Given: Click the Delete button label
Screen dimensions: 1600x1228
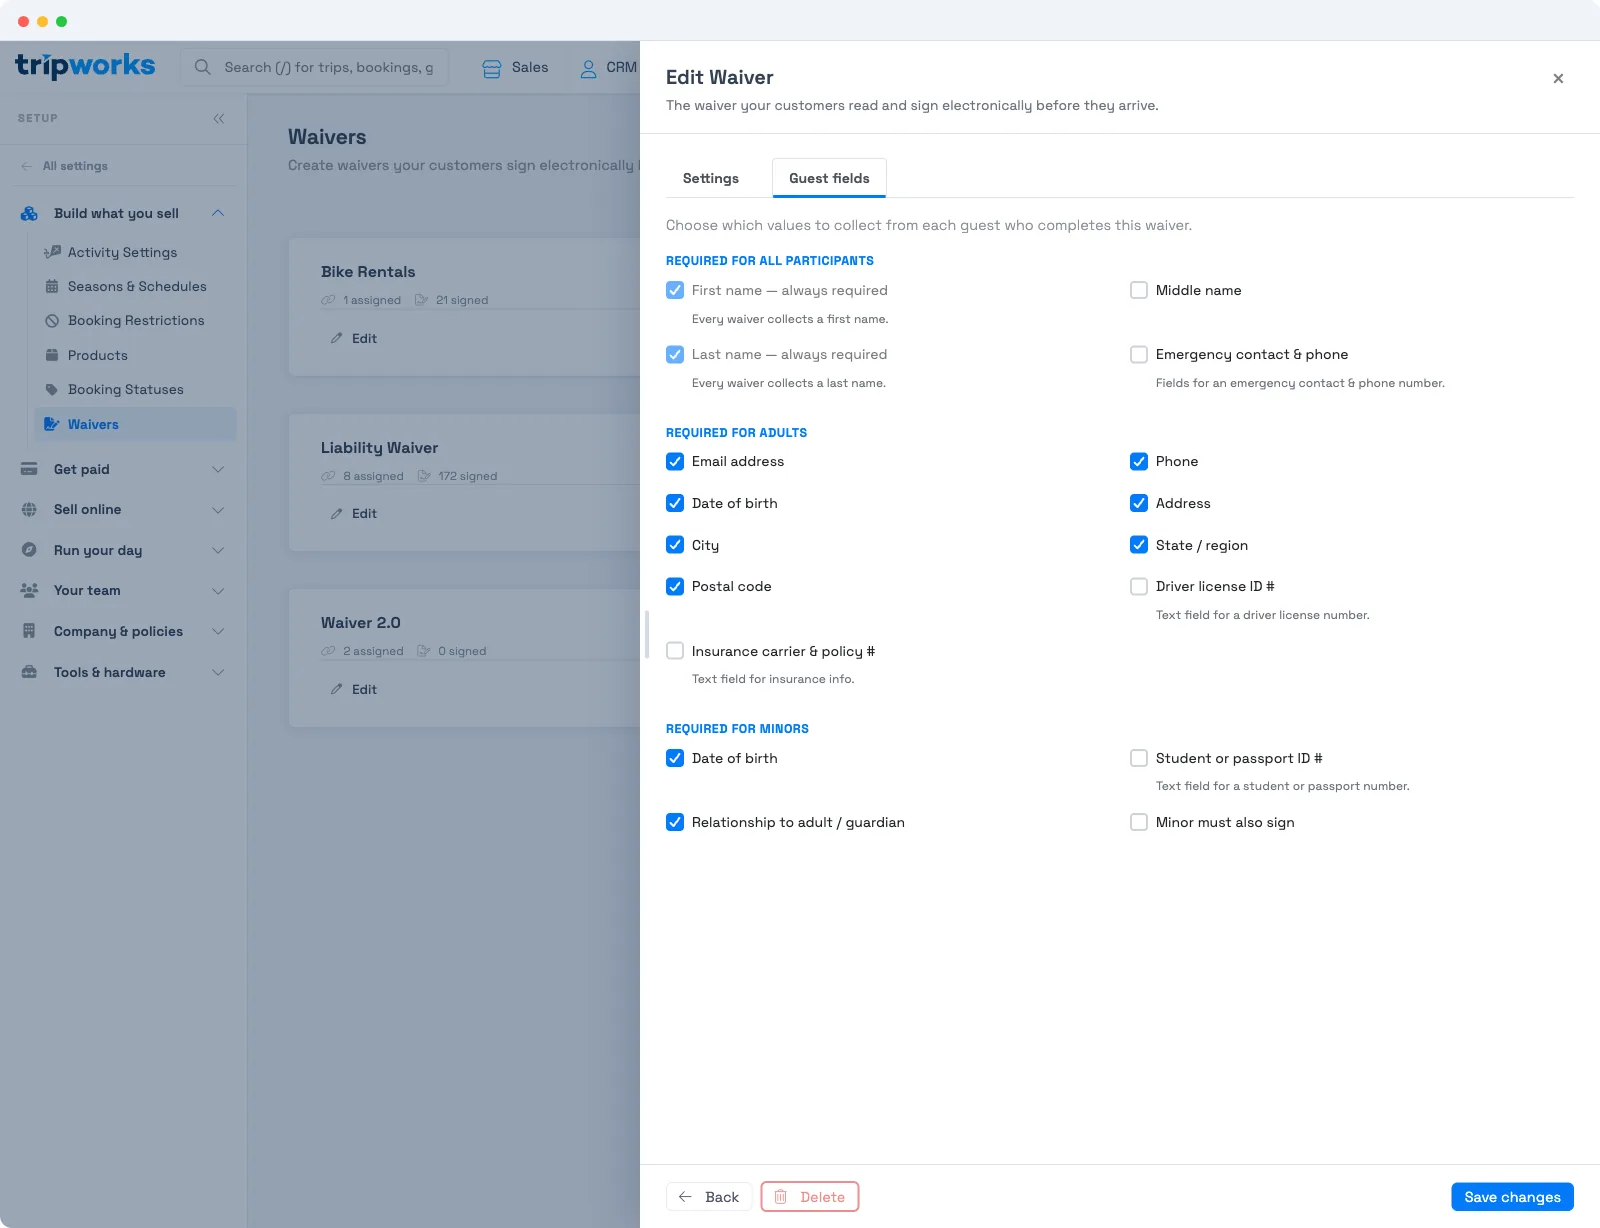Looking at the screenshot, I should click(822, 1197).
